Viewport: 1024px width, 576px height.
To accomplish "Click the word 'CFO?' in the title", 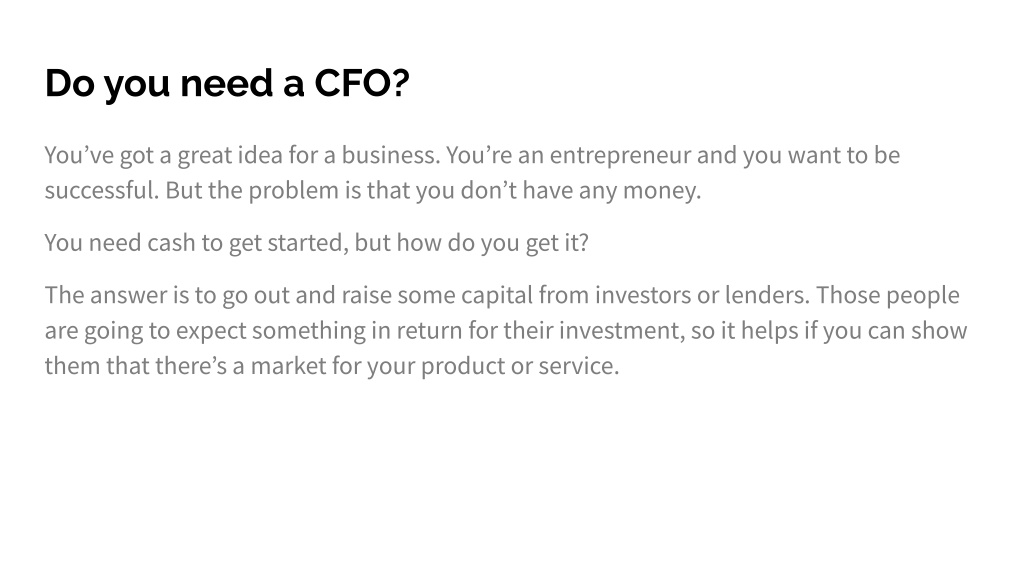I will (x=362, y=83).
